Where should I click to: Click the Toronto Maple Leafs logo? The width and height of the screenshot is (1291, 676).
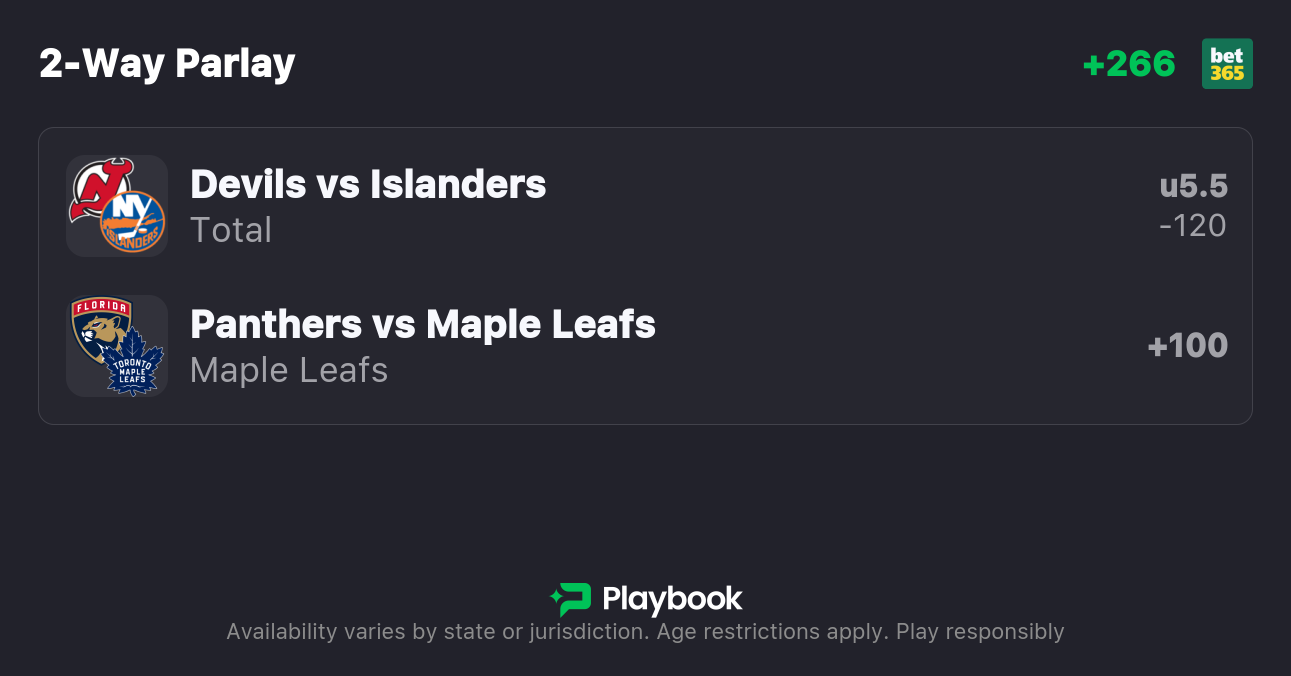[x=134, y=363]
